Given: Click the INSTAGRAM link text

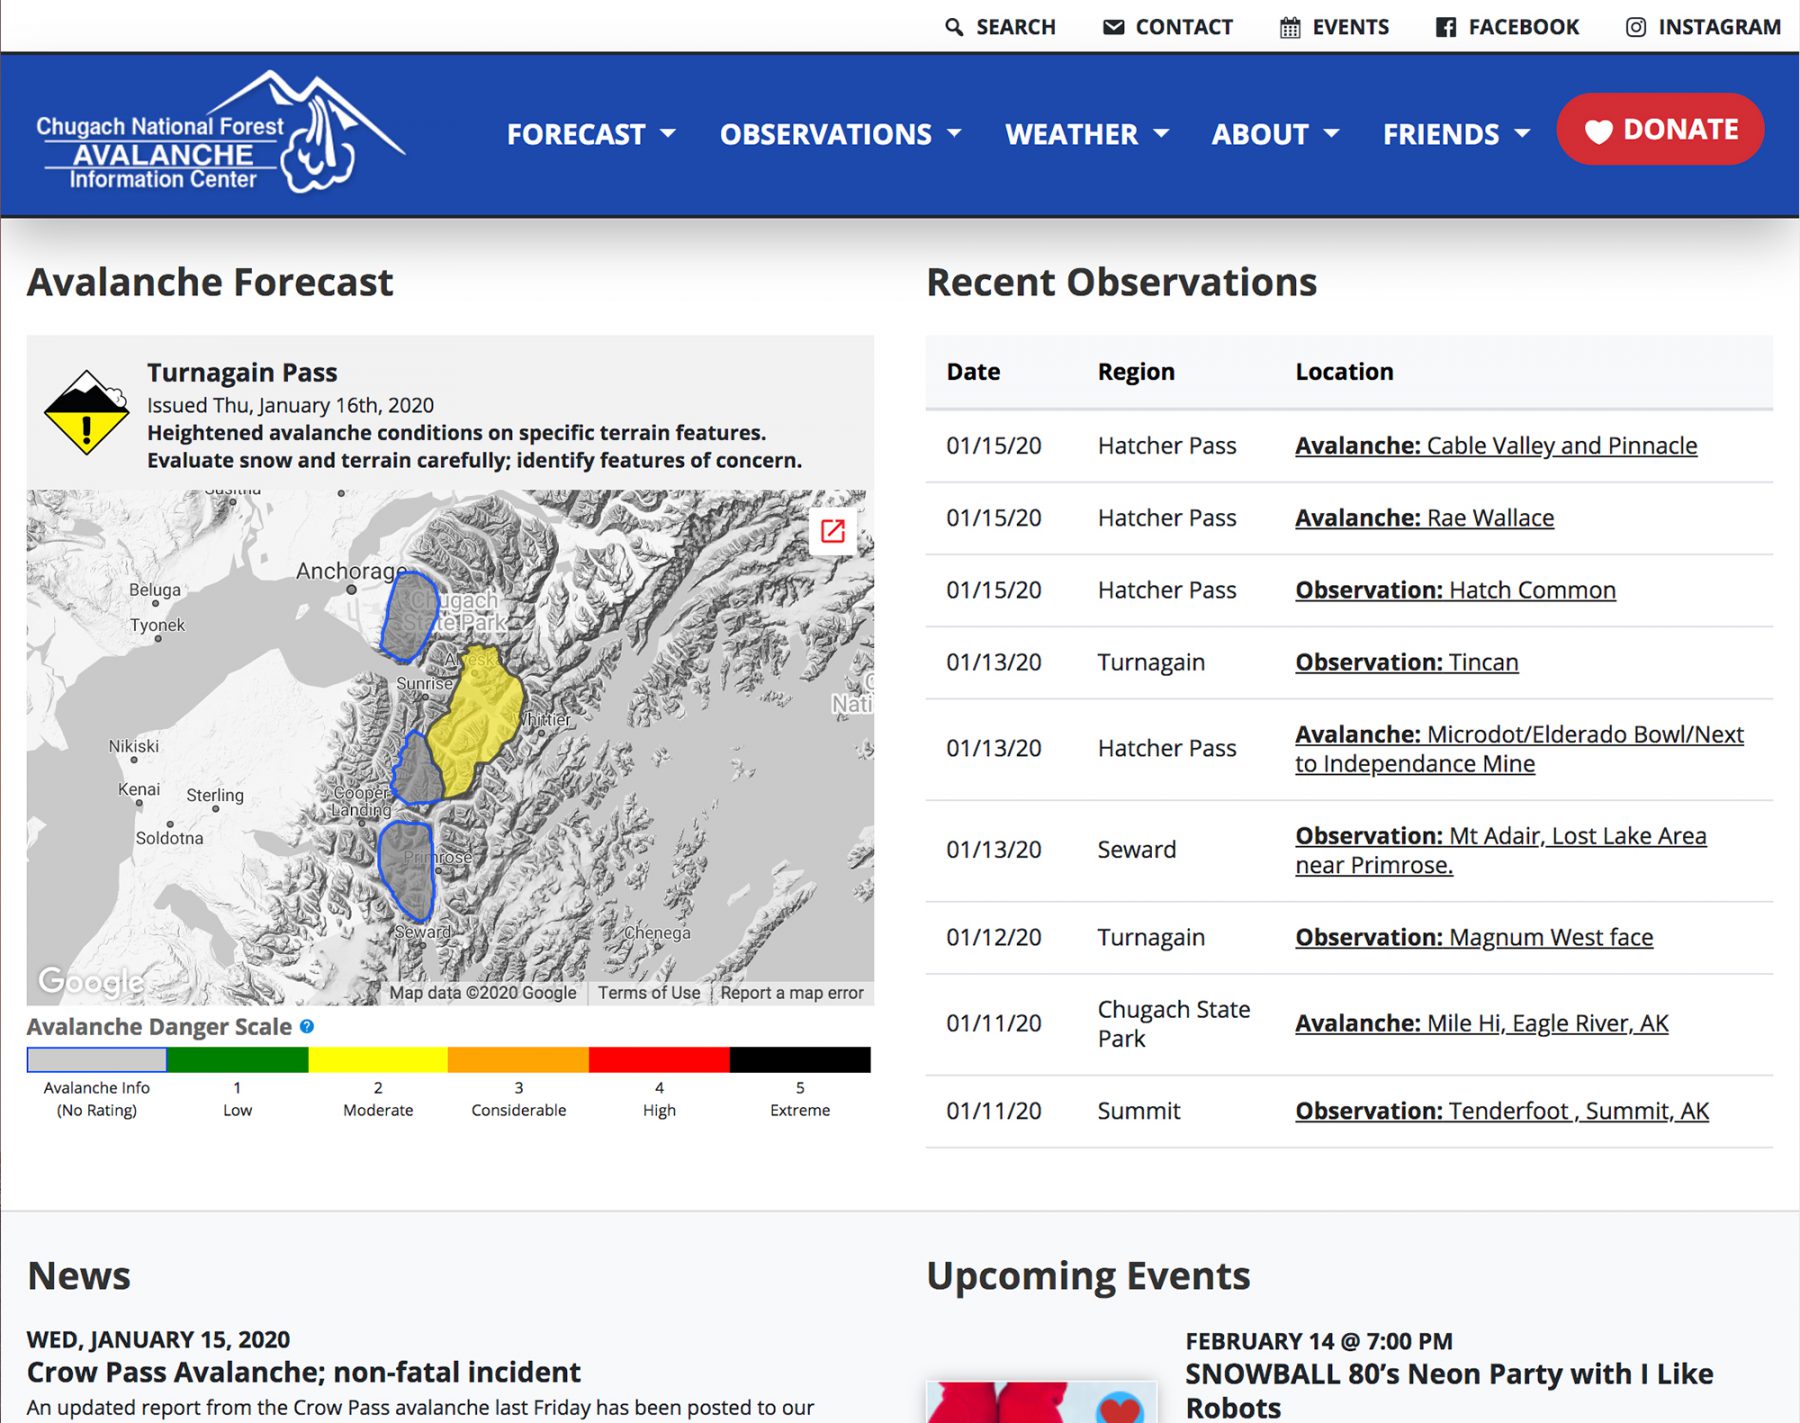Looking at the screenshot, I should [x=1719, y=27].
